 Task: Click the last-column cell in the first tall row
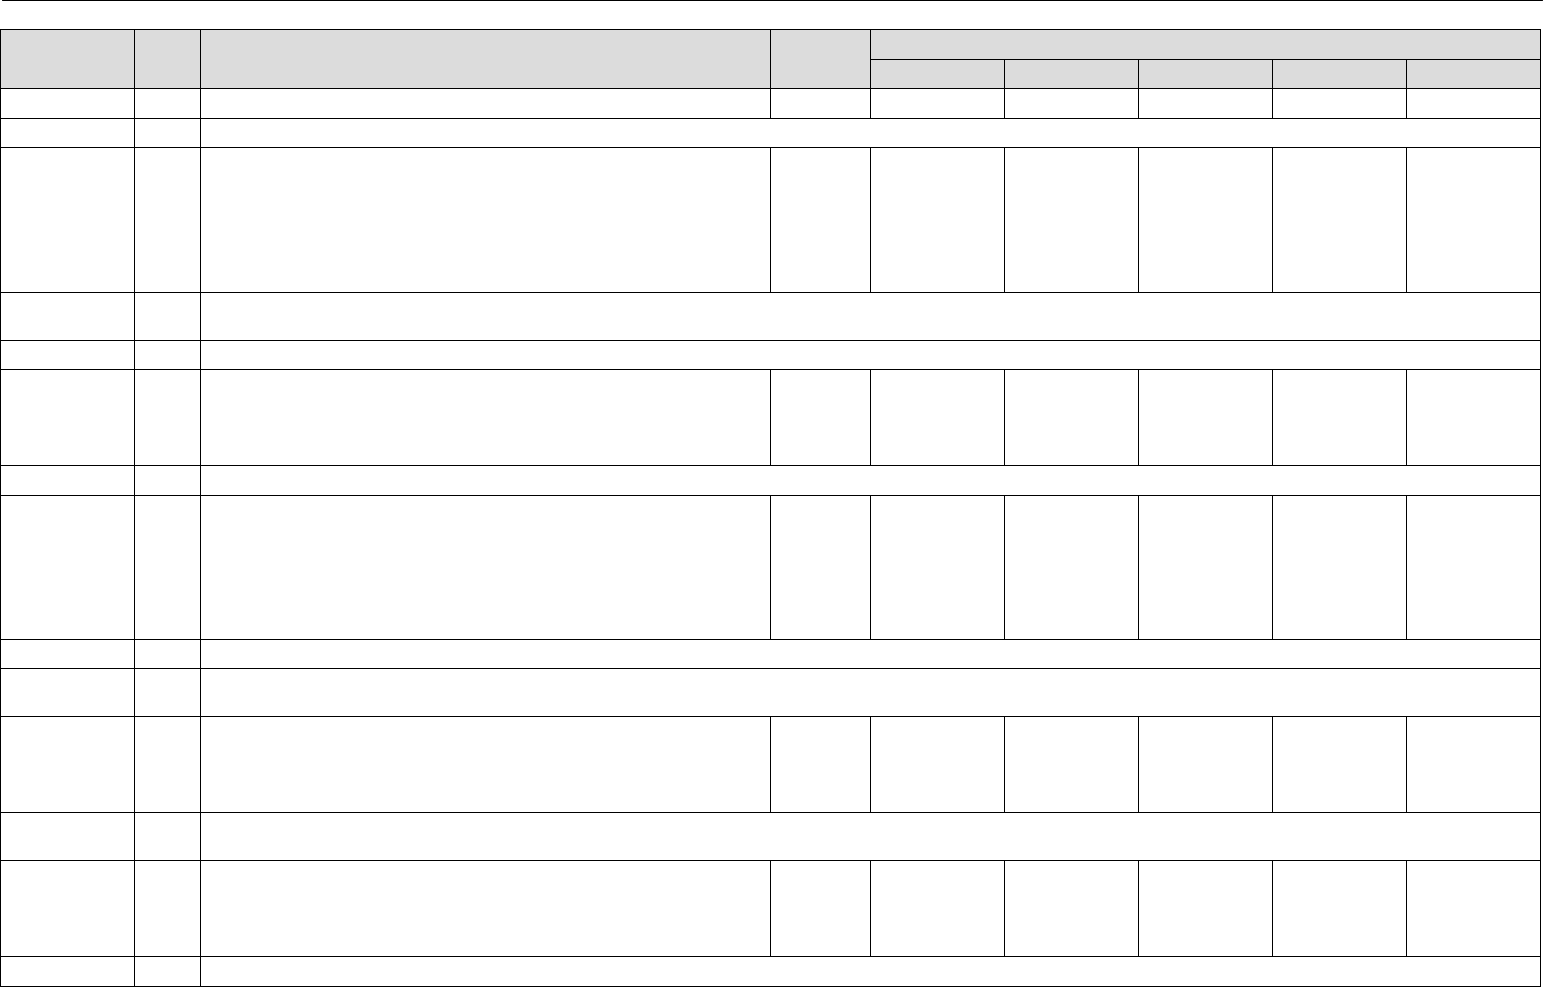pos(1473,220)
